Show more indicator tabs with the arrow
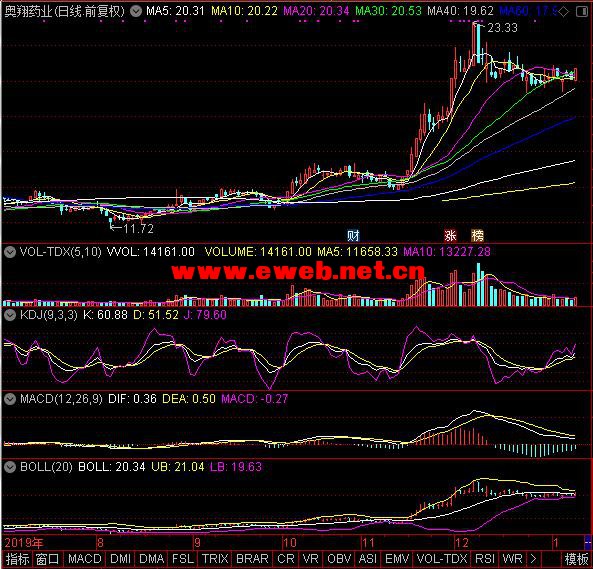 533,558
